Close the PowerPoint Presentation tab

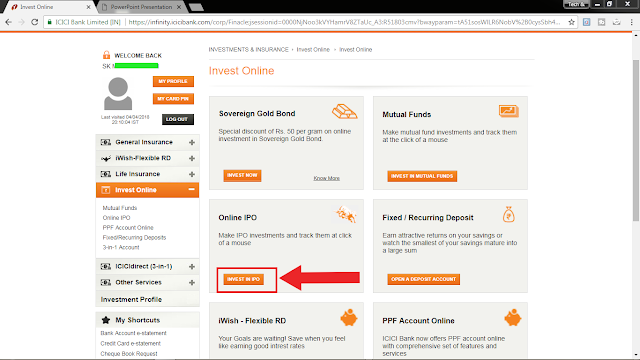(x=179, y=7)
